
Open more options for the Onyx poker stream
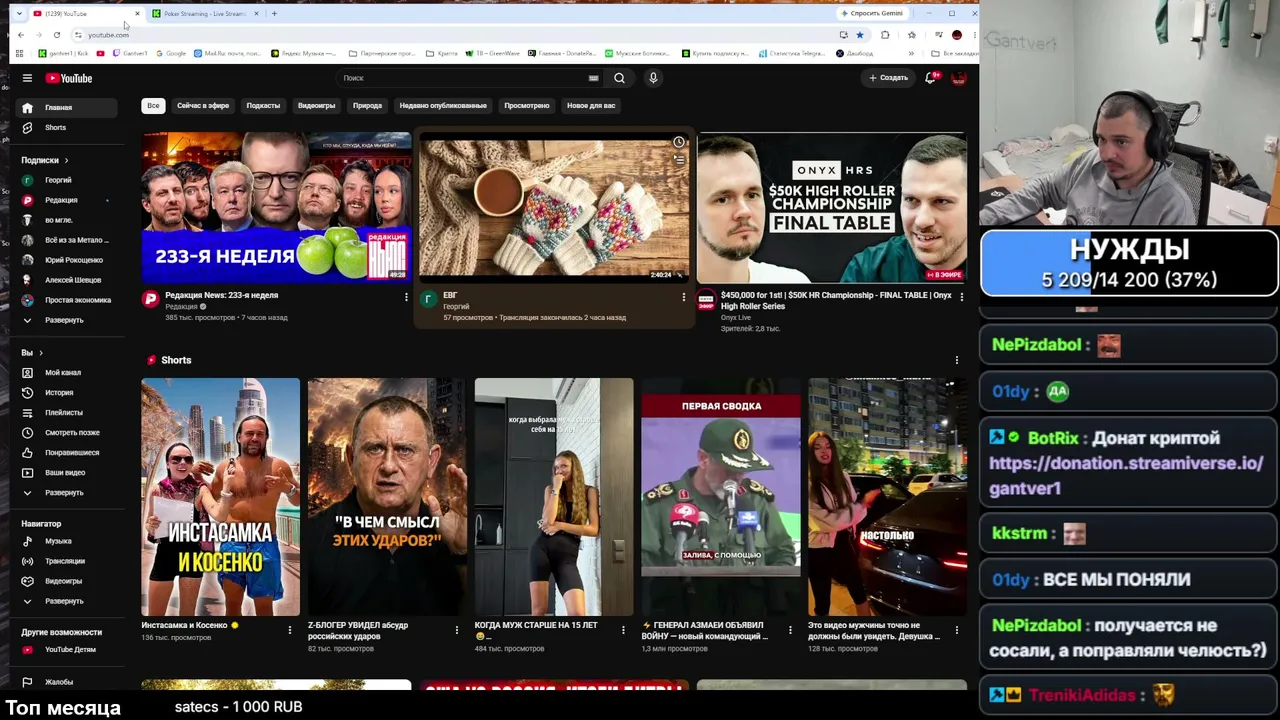point(962,297)
